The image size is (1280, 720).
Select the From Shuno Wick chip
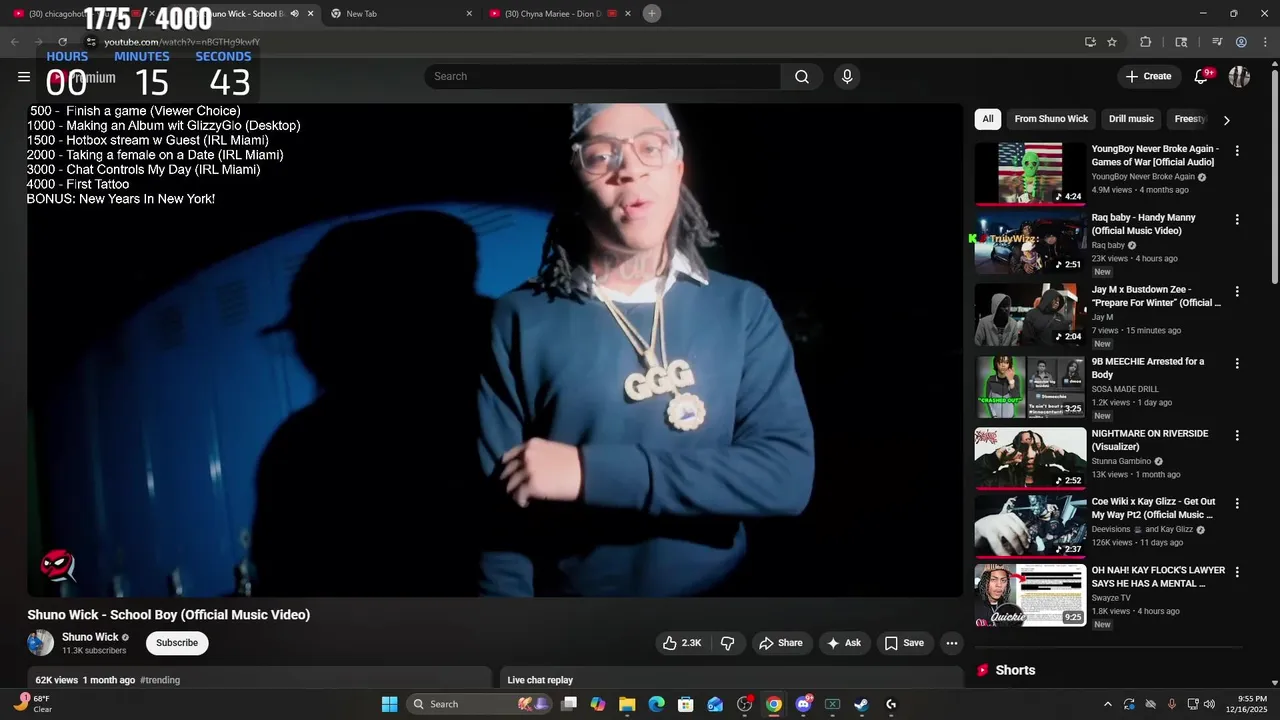(1051, 119)
